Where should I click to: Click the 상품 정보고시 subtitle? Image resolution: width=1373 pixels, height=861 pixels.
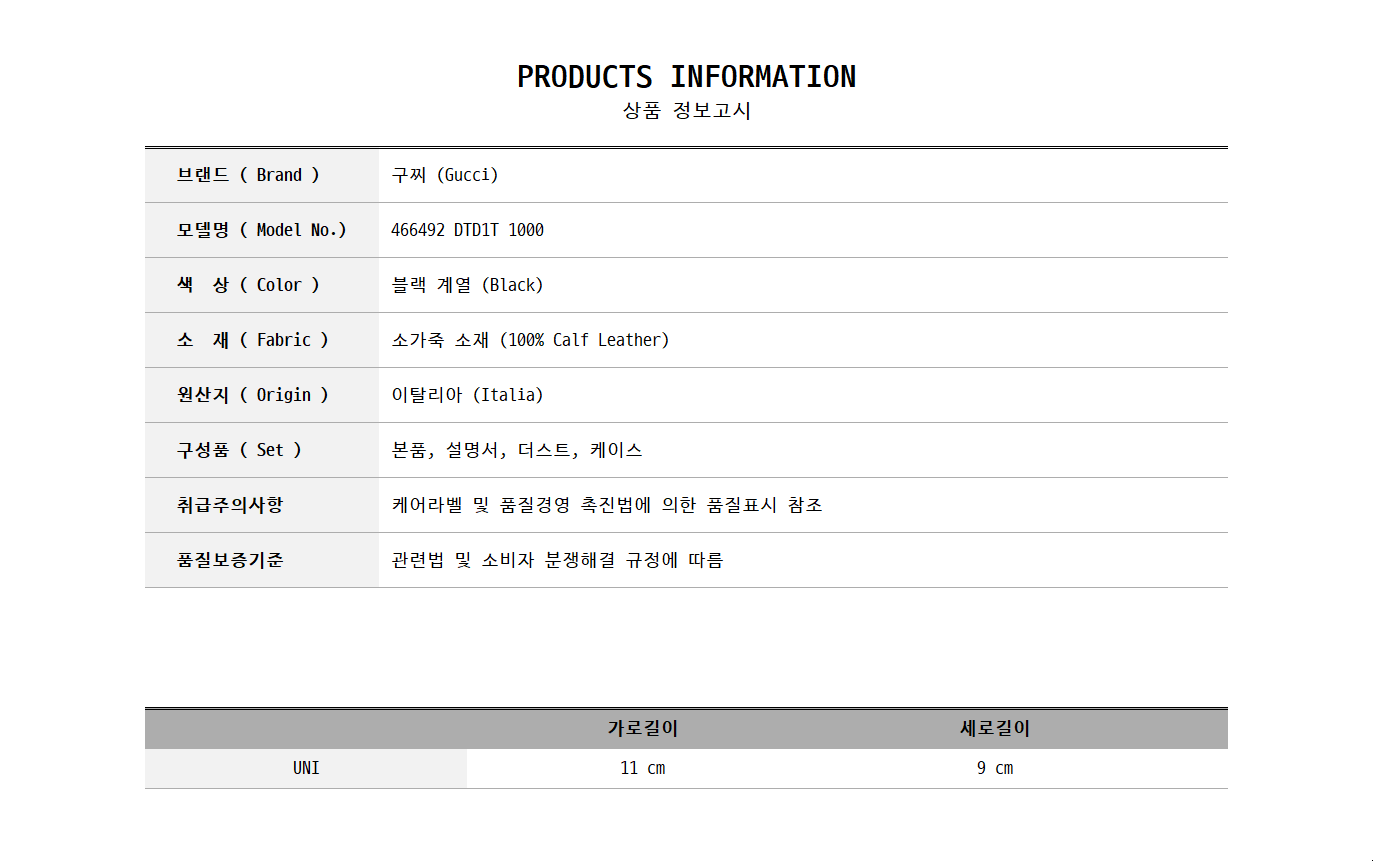pyautogui.click(x=686, y=111)
